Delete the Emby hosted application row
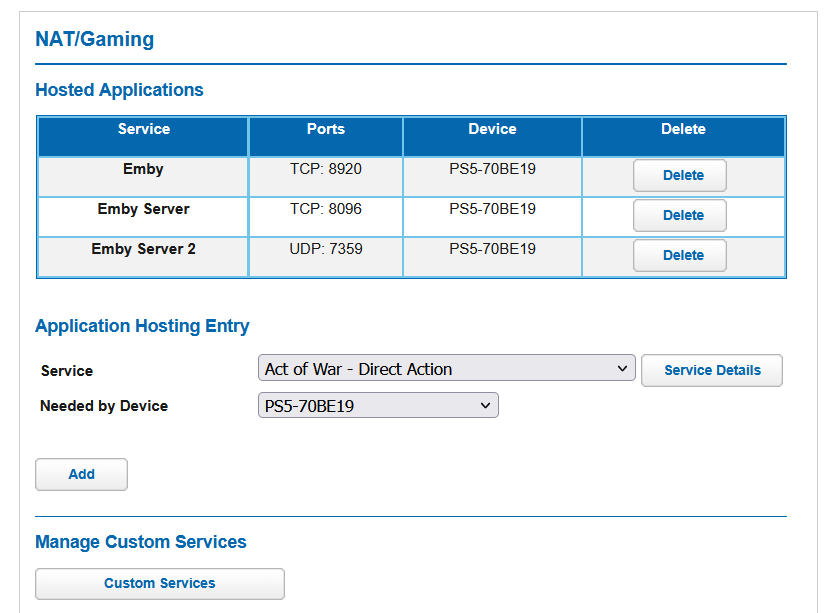Image resolution: width=826 pixels, height=613 pixels. (x=679, y=175)
